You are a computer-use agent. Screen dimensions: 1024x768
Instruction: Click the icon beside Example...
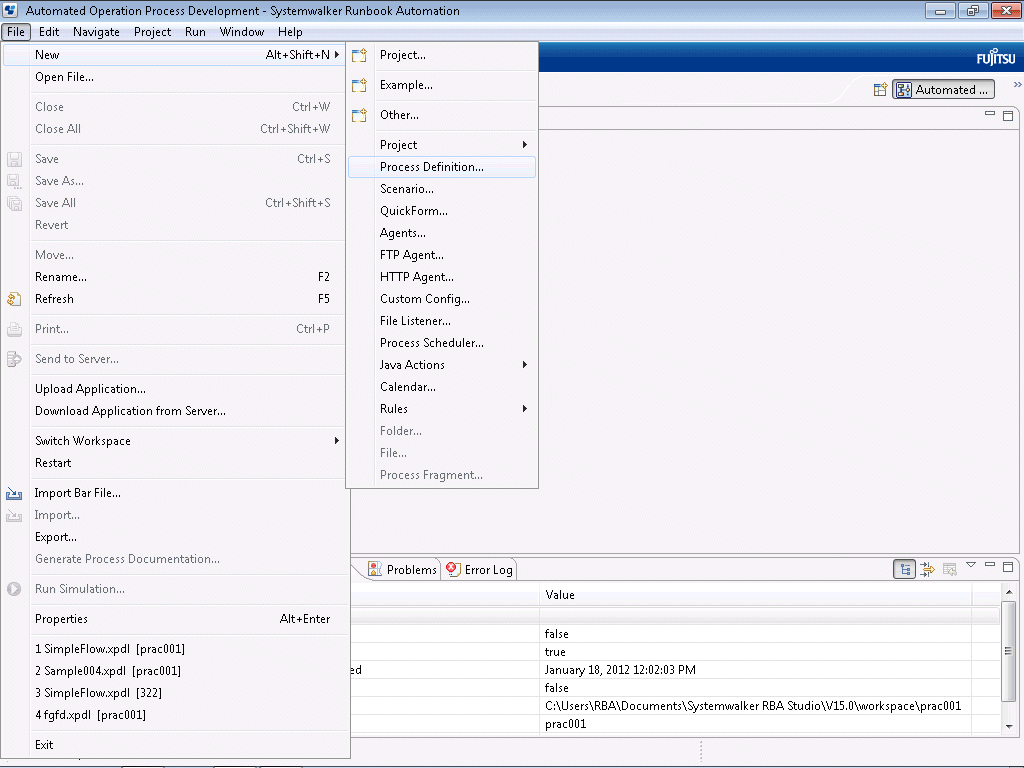pos(359,86)
